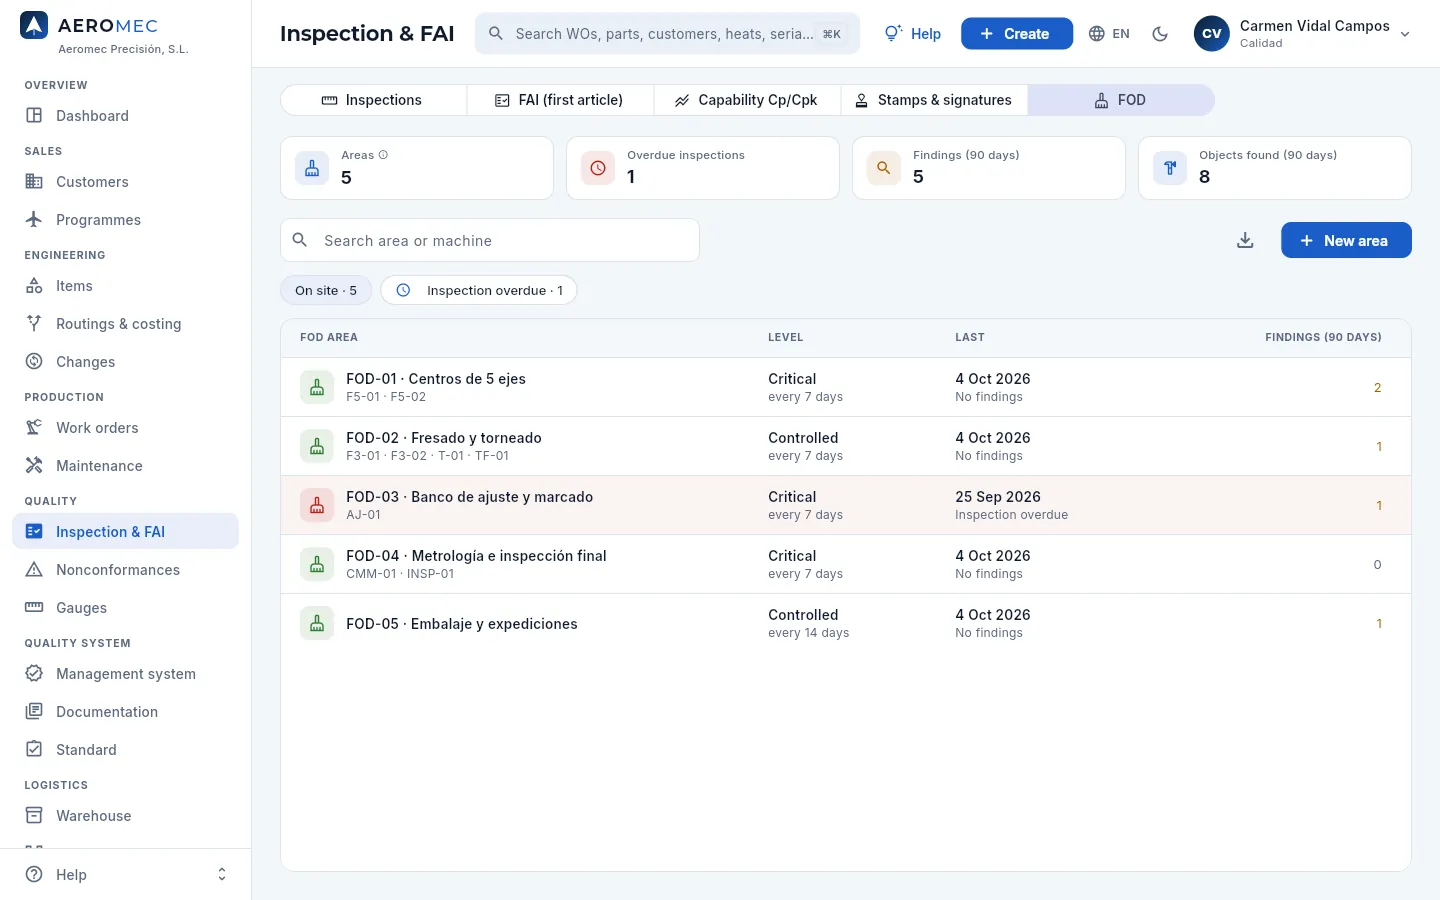The height and width of the screenshot is (900, 1440).
Task: Click the New area button
Action: [1346, 240]
